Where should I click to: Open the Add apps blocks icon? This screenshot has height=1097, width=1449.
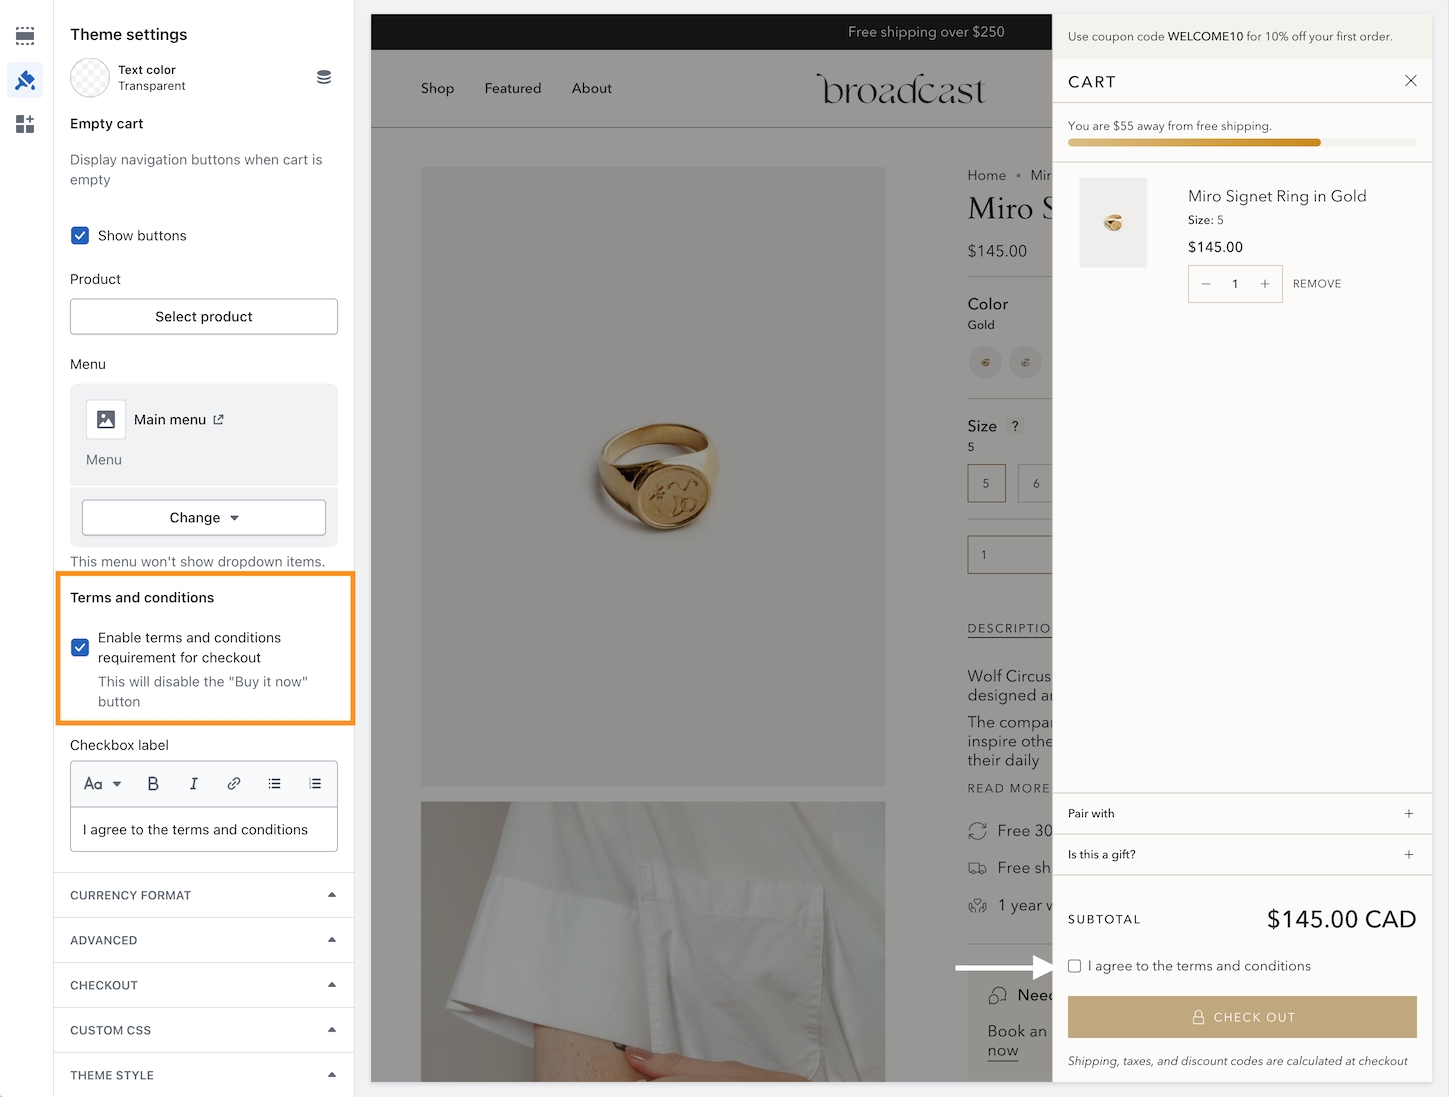[25, 124]
